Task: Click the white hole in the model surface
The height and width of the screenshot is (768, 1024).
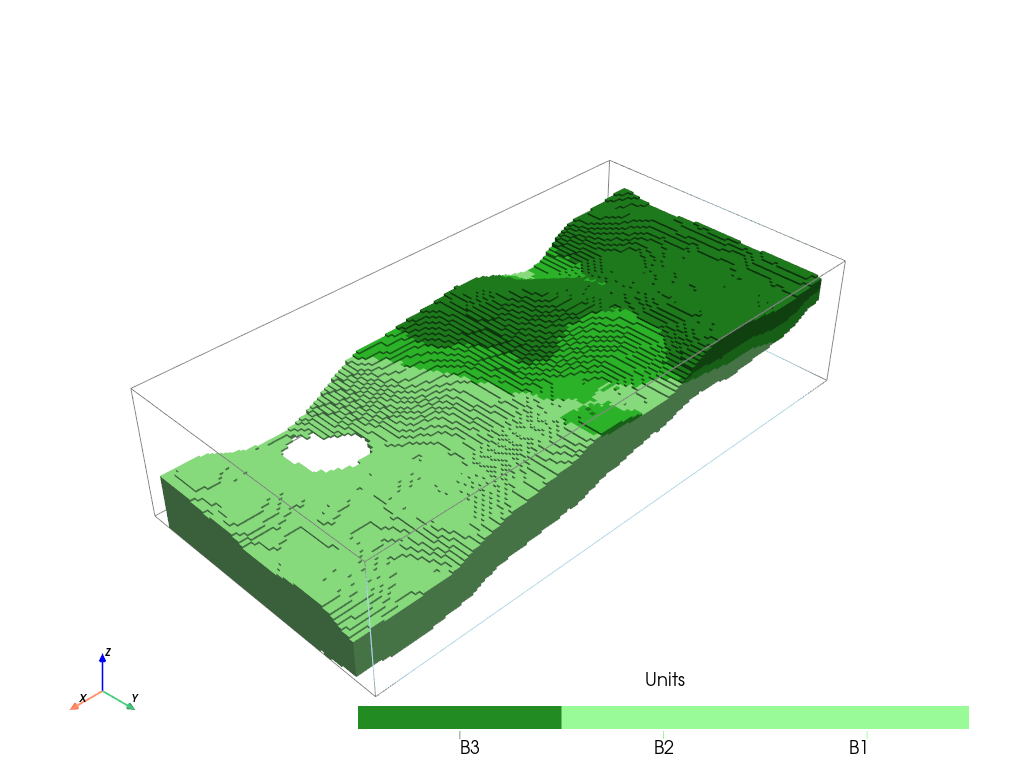Action: click(327, 452)
